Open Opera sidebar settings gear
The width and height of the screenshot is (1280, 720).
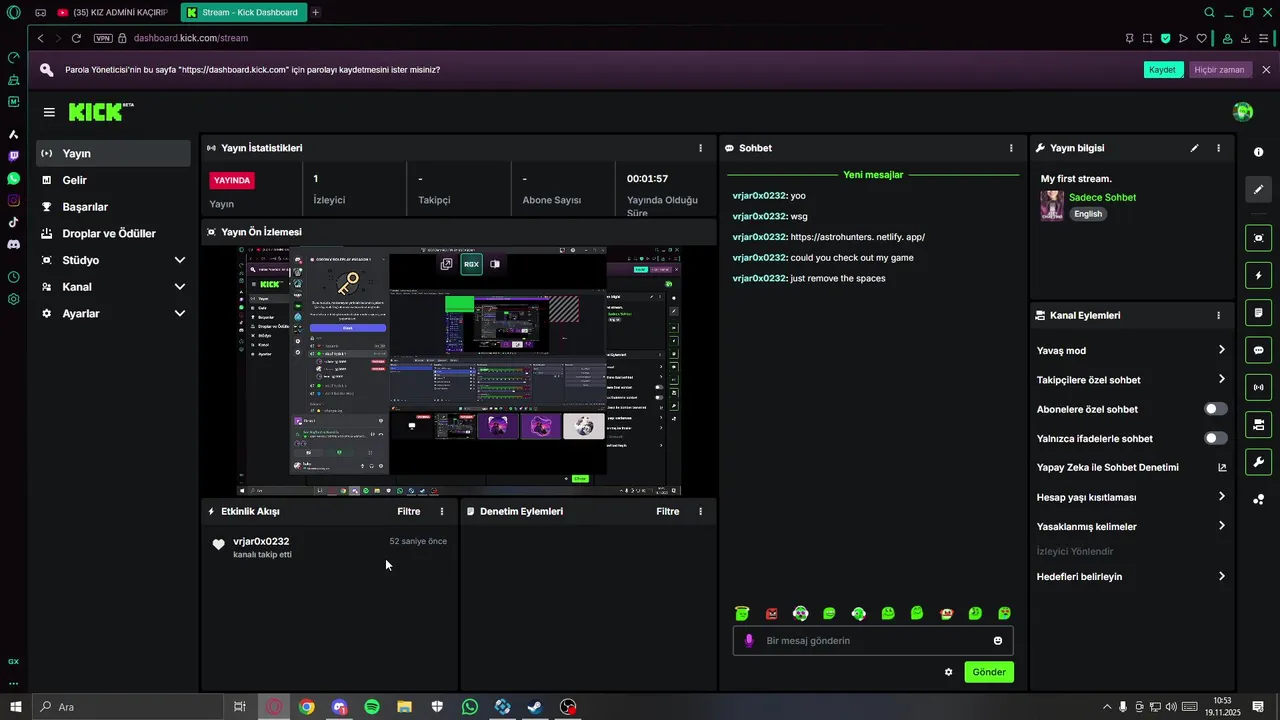(x=13, y=299)
